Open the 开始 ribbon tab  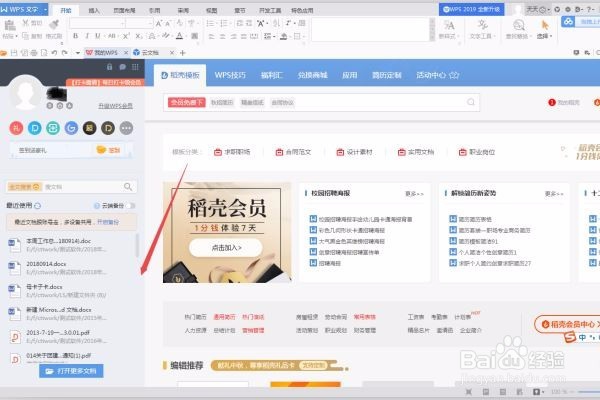point(66,10)
